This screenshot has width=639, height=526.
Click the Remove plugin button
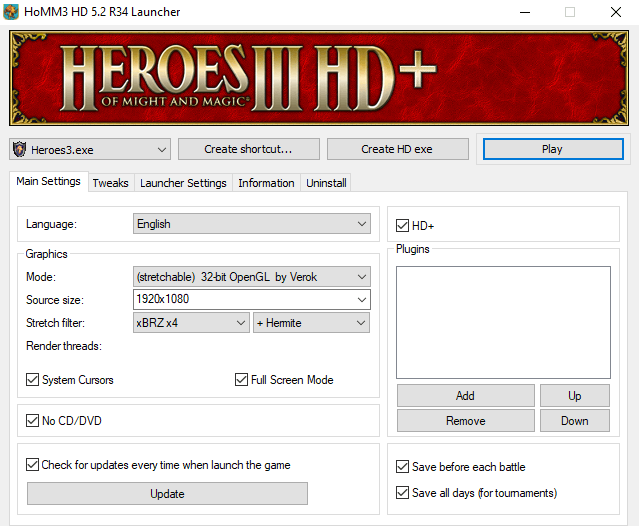pyautogui.click(x=465, y=420)
